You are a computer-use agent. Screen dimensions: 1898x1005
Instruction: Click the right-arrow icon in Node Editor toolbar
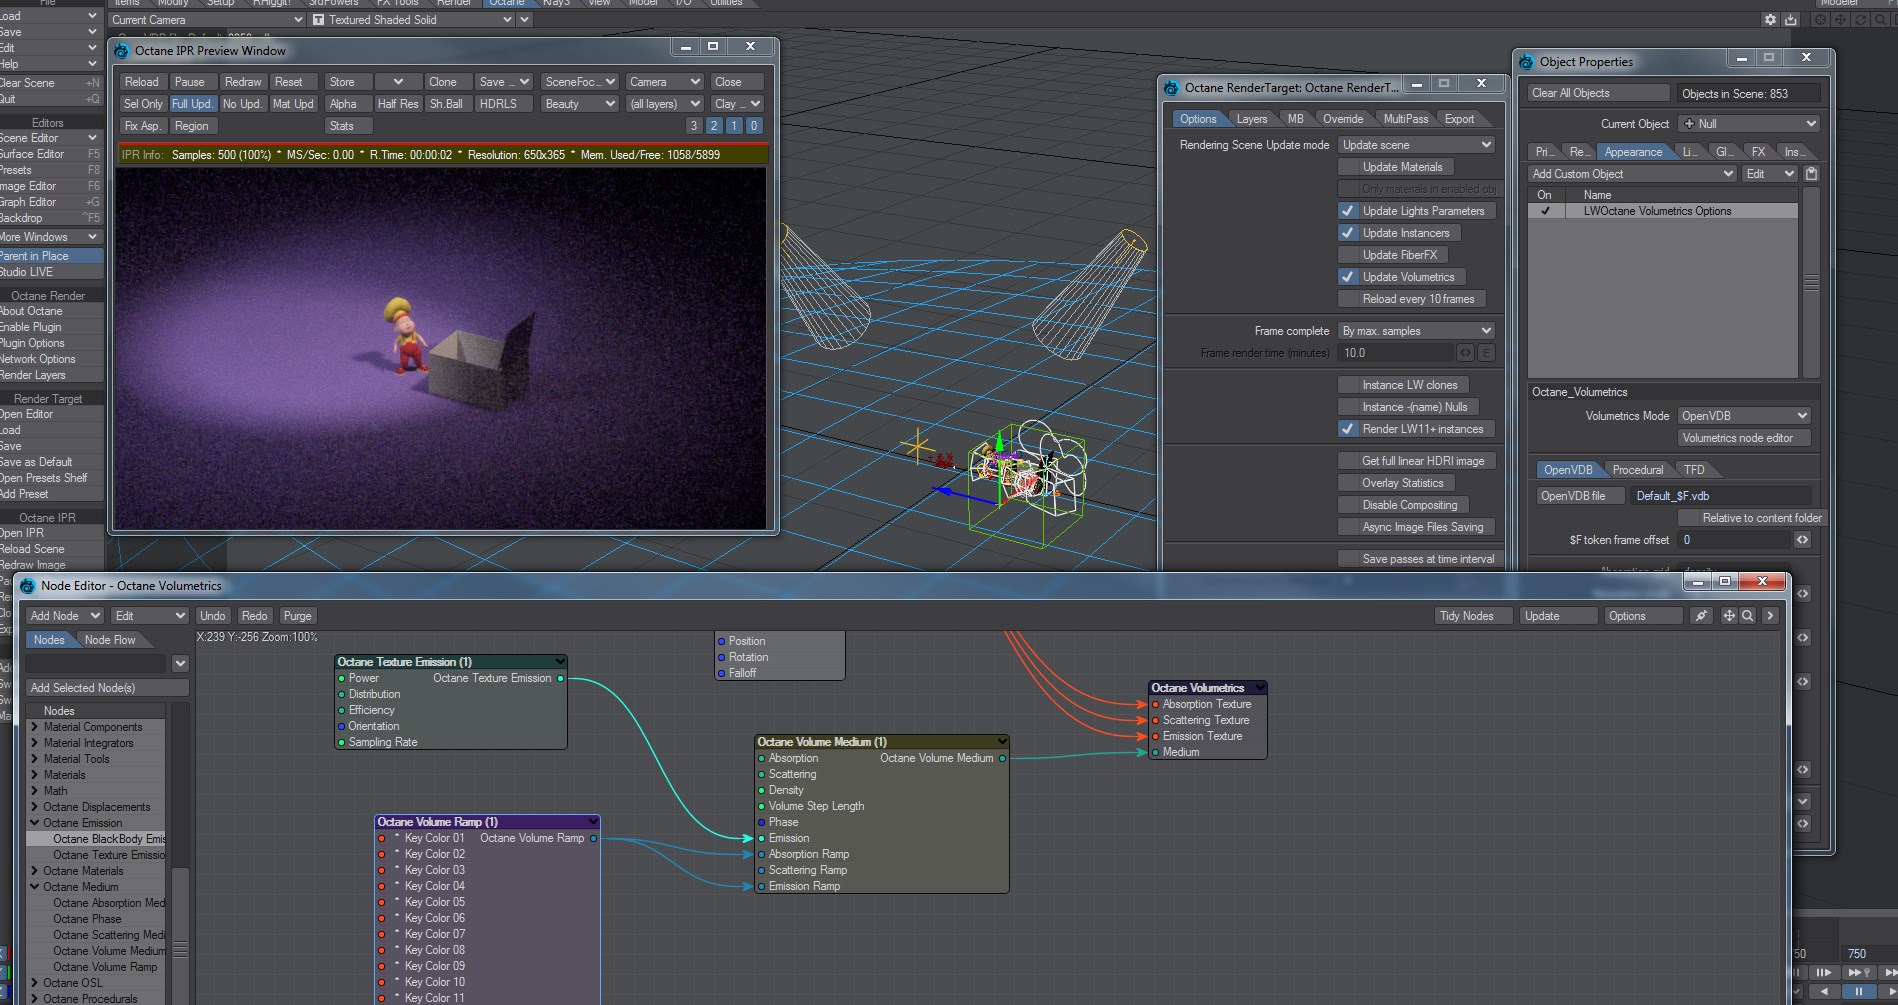click(1770, 616)
